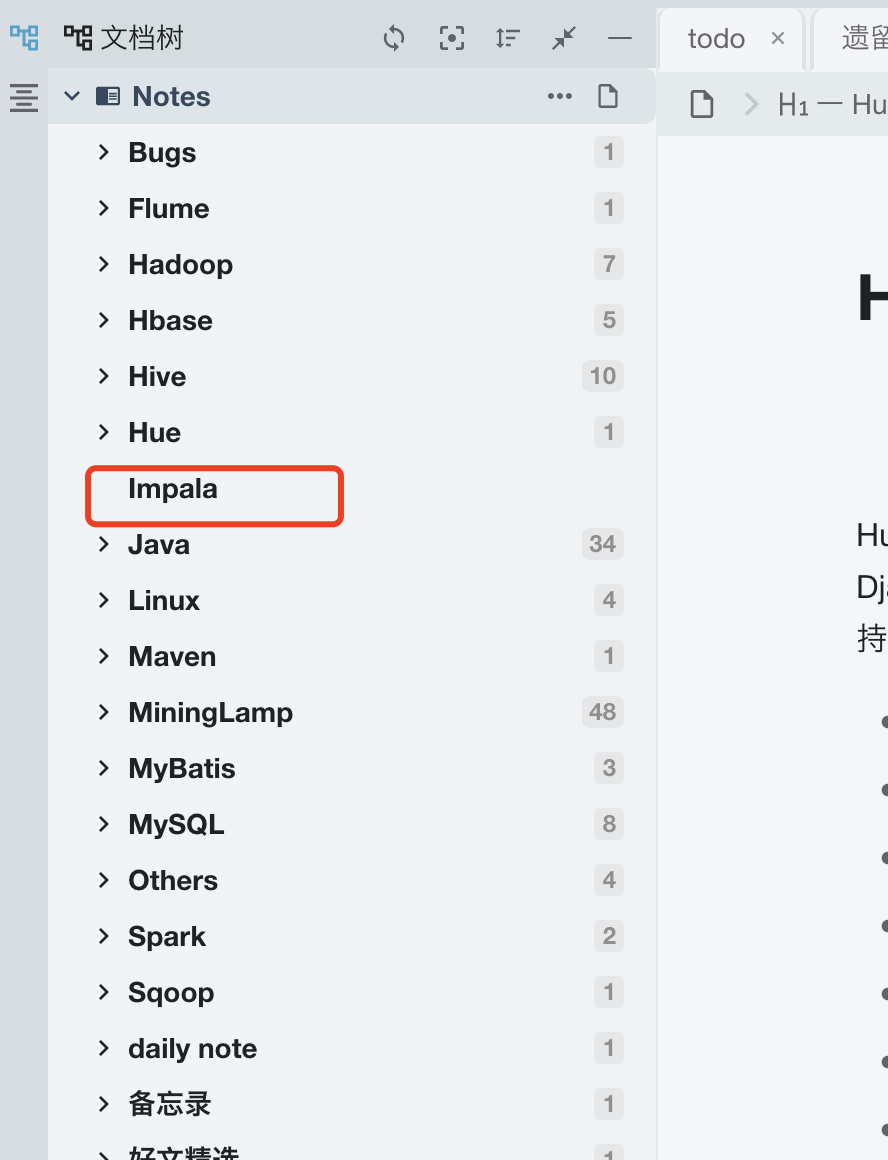Click the focus current document icon
The image size is (888, 1160).
[452, 39]
